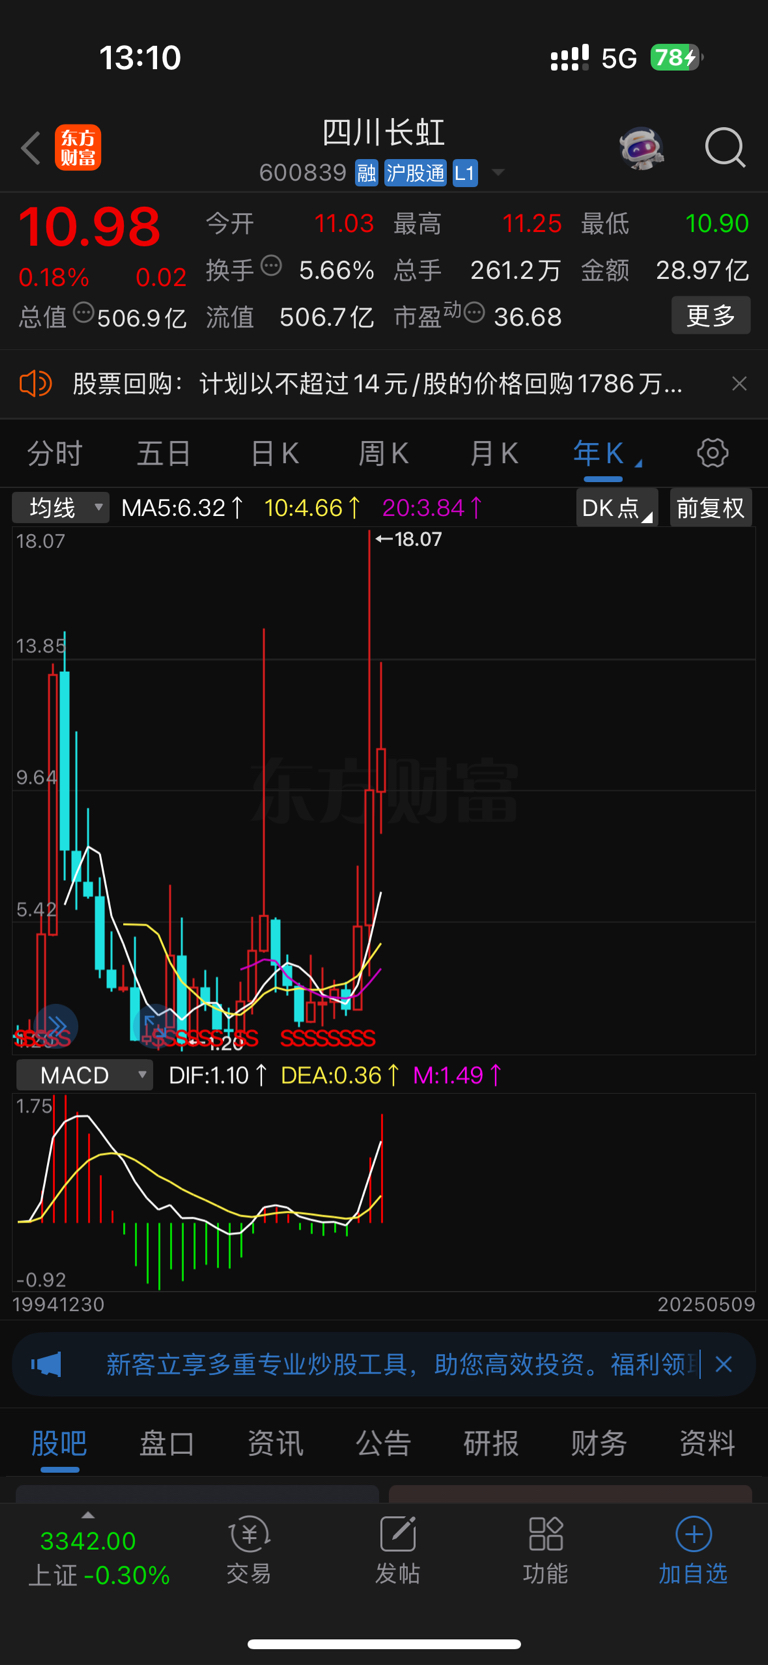Viewport: 769px width, 1665px height.
Task: Tap the 前复权 button
Action: pos(710,508)
